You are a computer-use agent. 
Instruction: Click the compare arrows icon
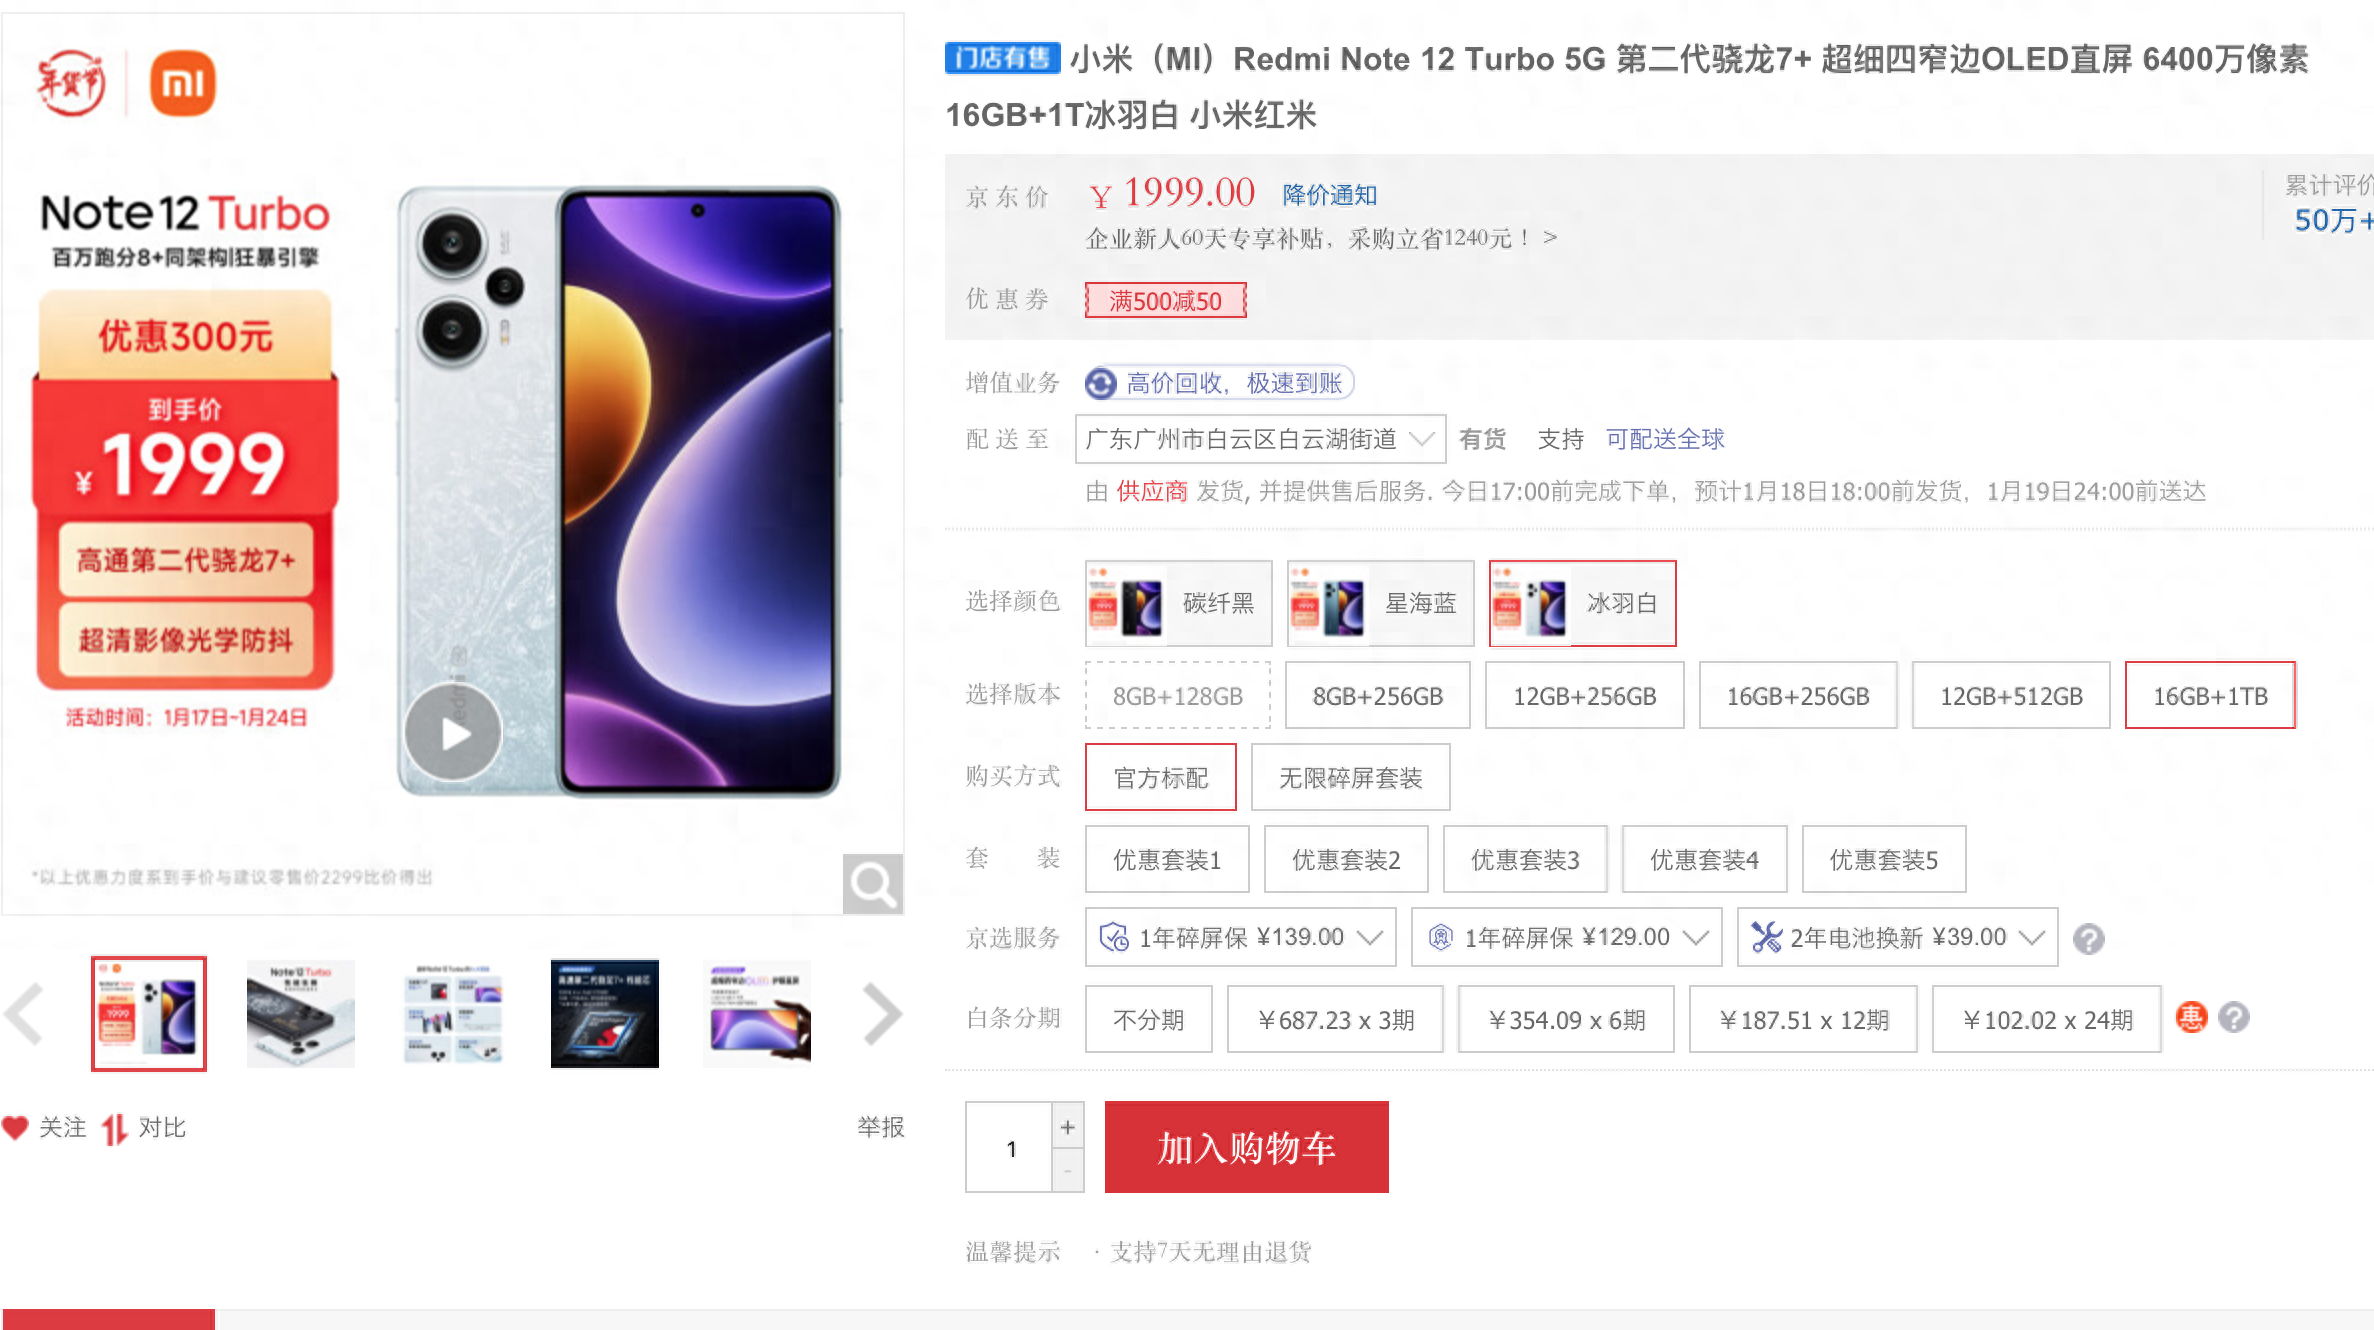(x=114, y=1128)
